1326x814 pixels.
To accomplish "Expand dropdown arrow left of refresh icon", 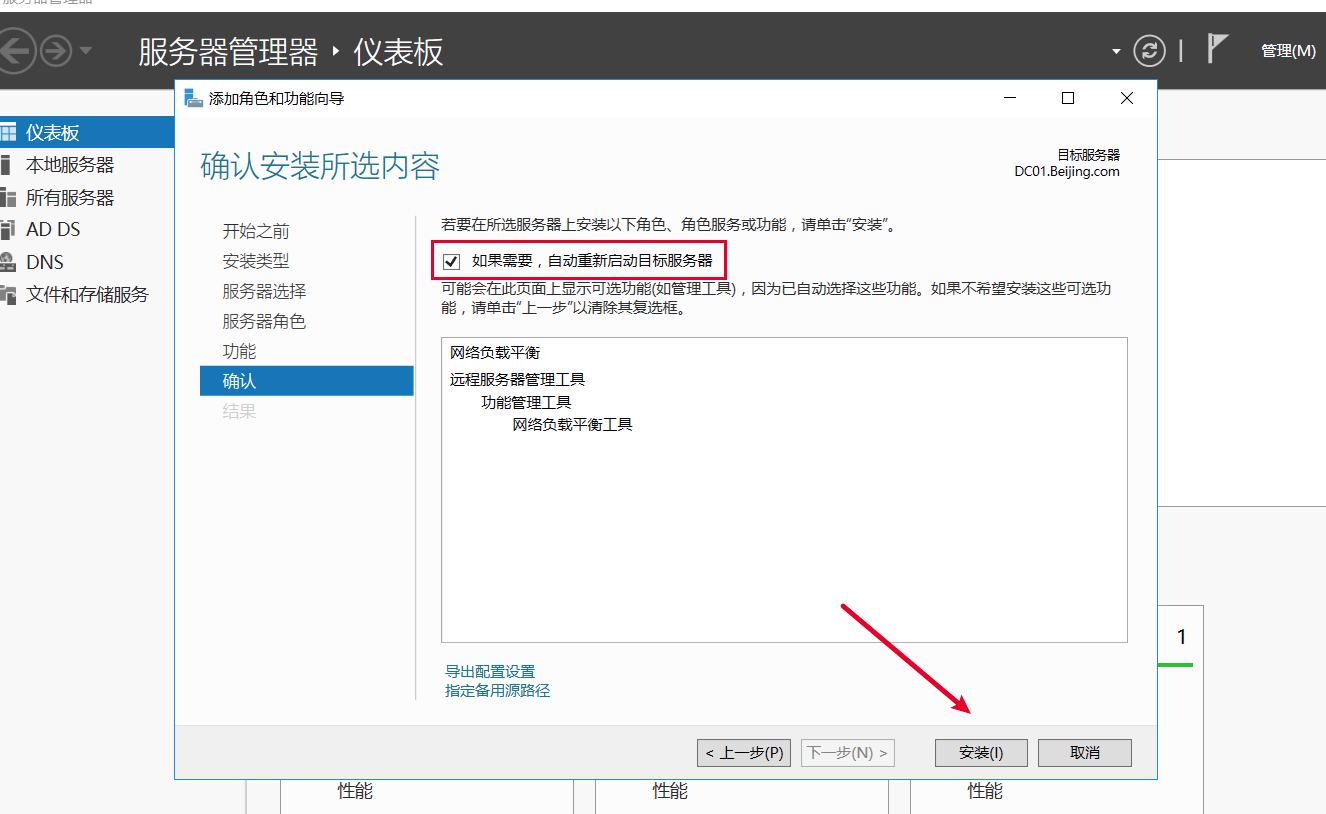I will click(x=1116, y=51).
